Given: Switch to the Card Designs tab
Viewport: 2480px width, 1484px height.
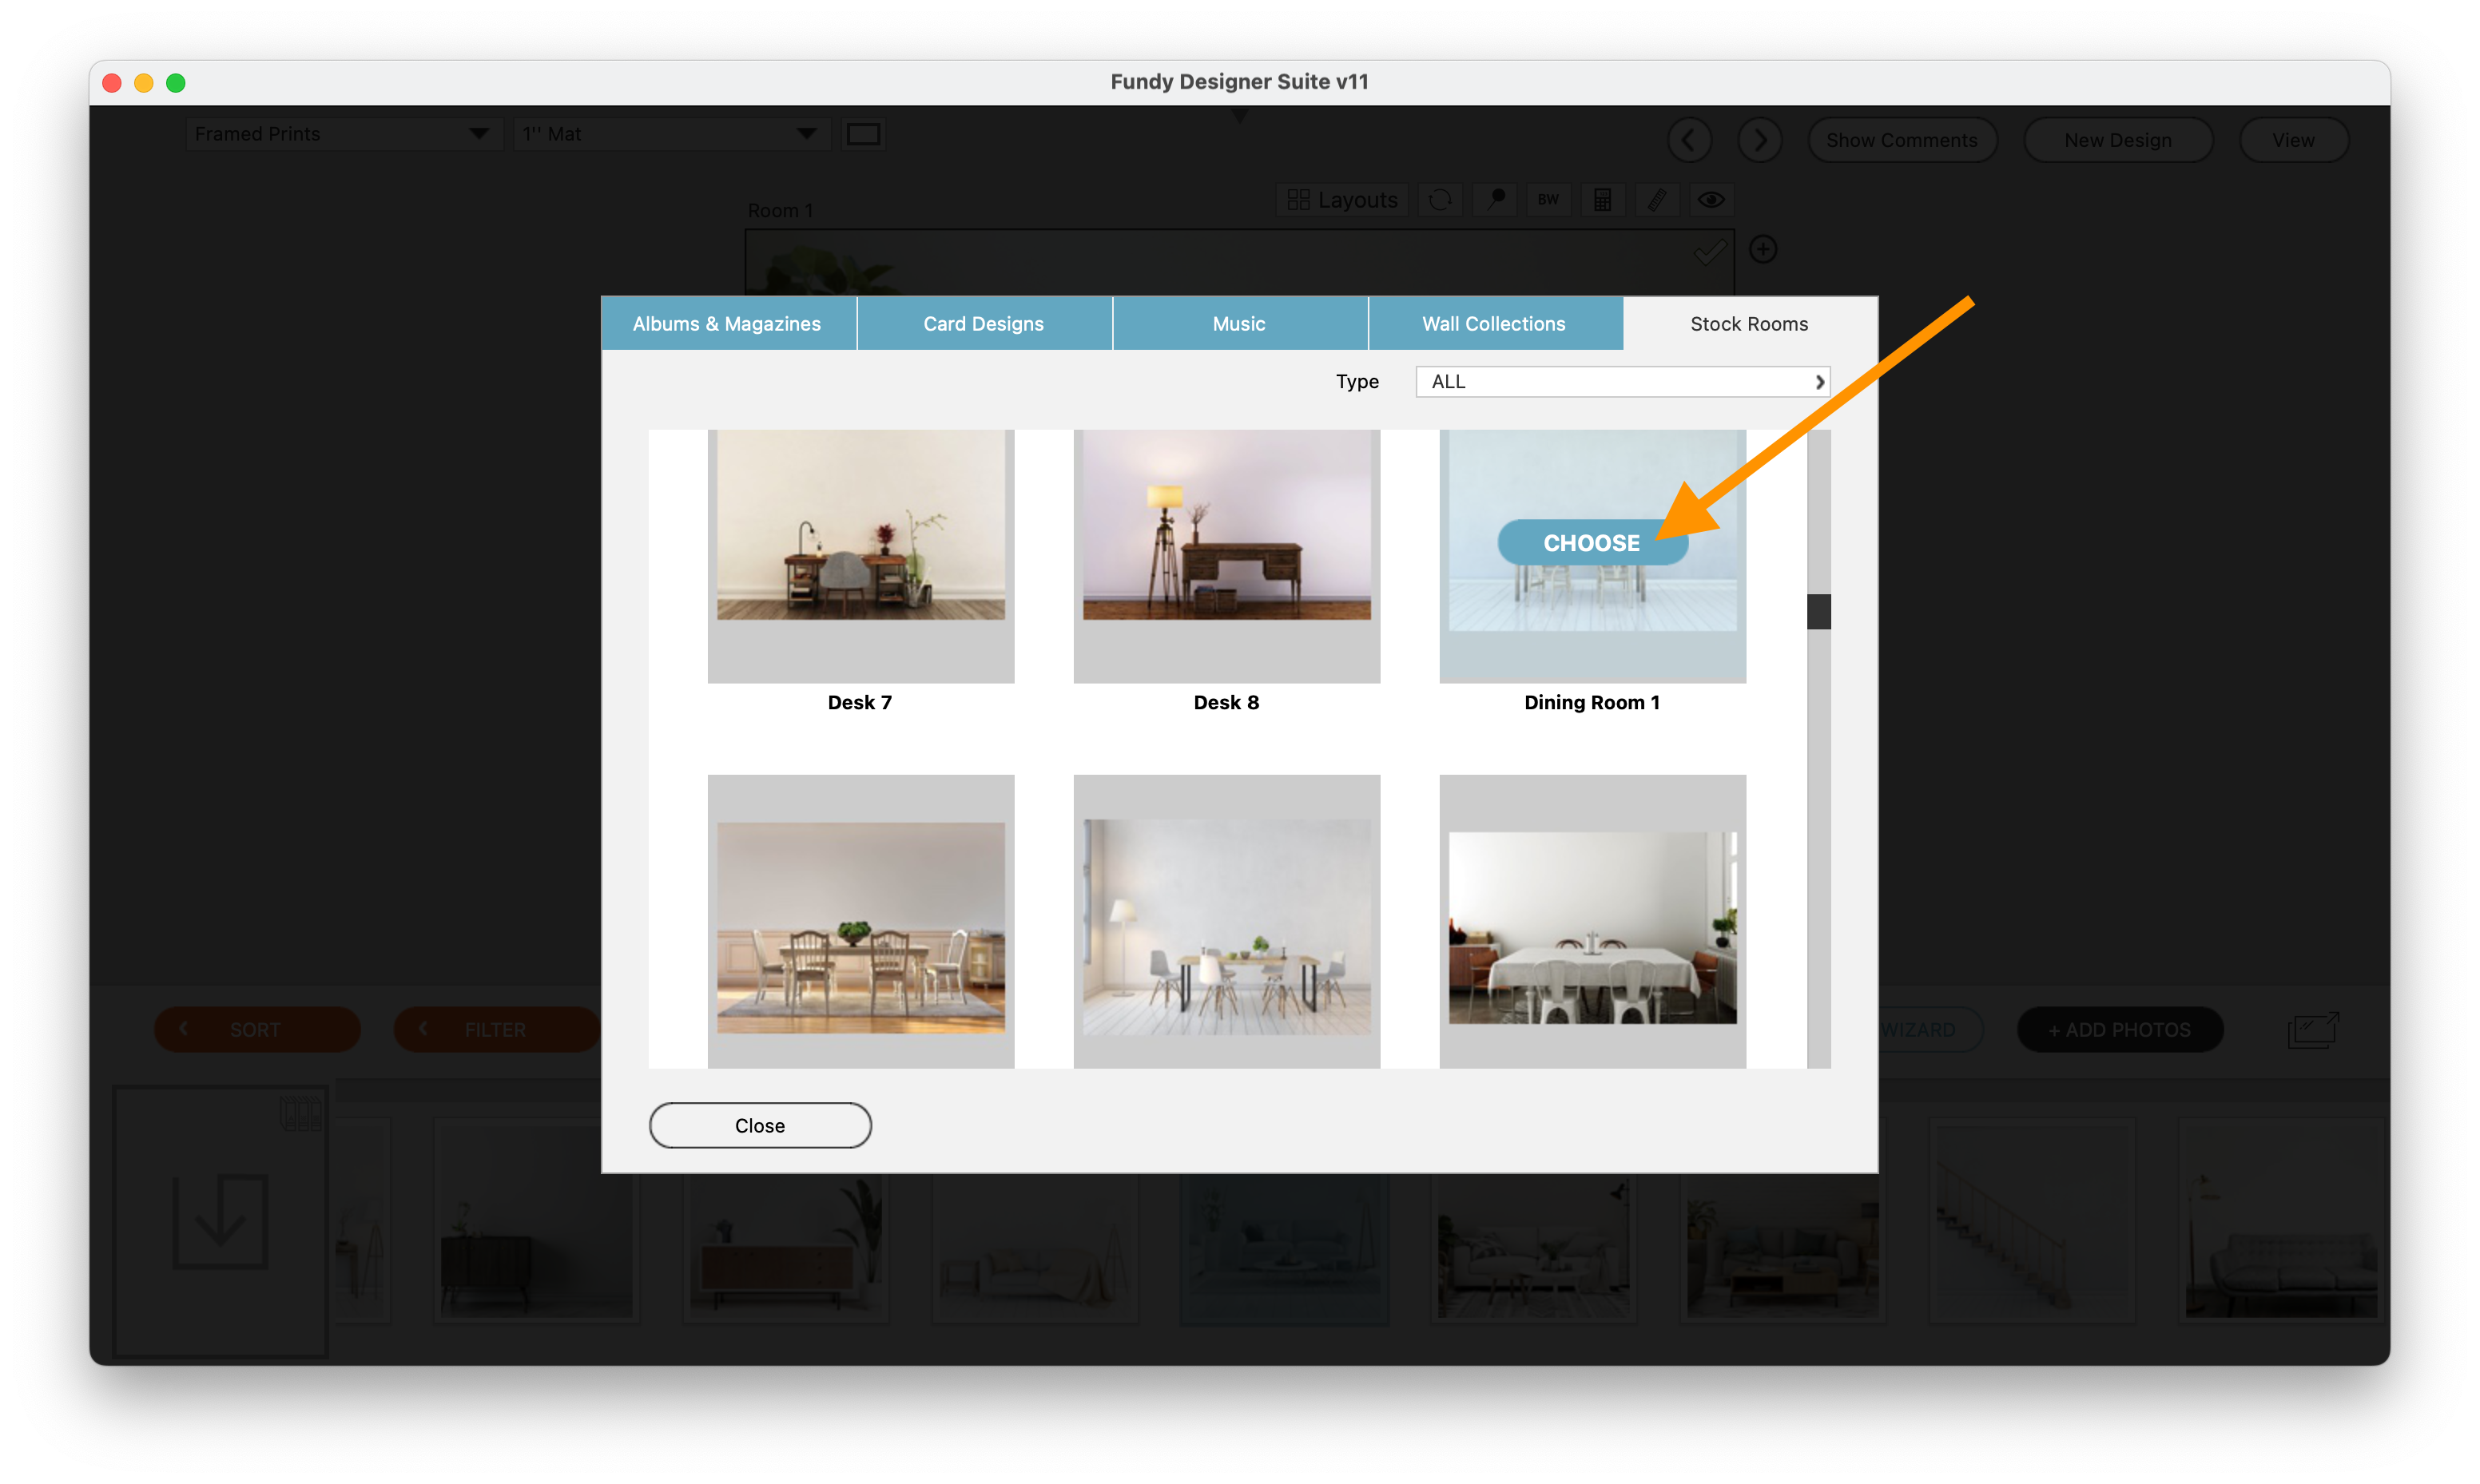Looking at the screenshot, I should tap(984, 324).
